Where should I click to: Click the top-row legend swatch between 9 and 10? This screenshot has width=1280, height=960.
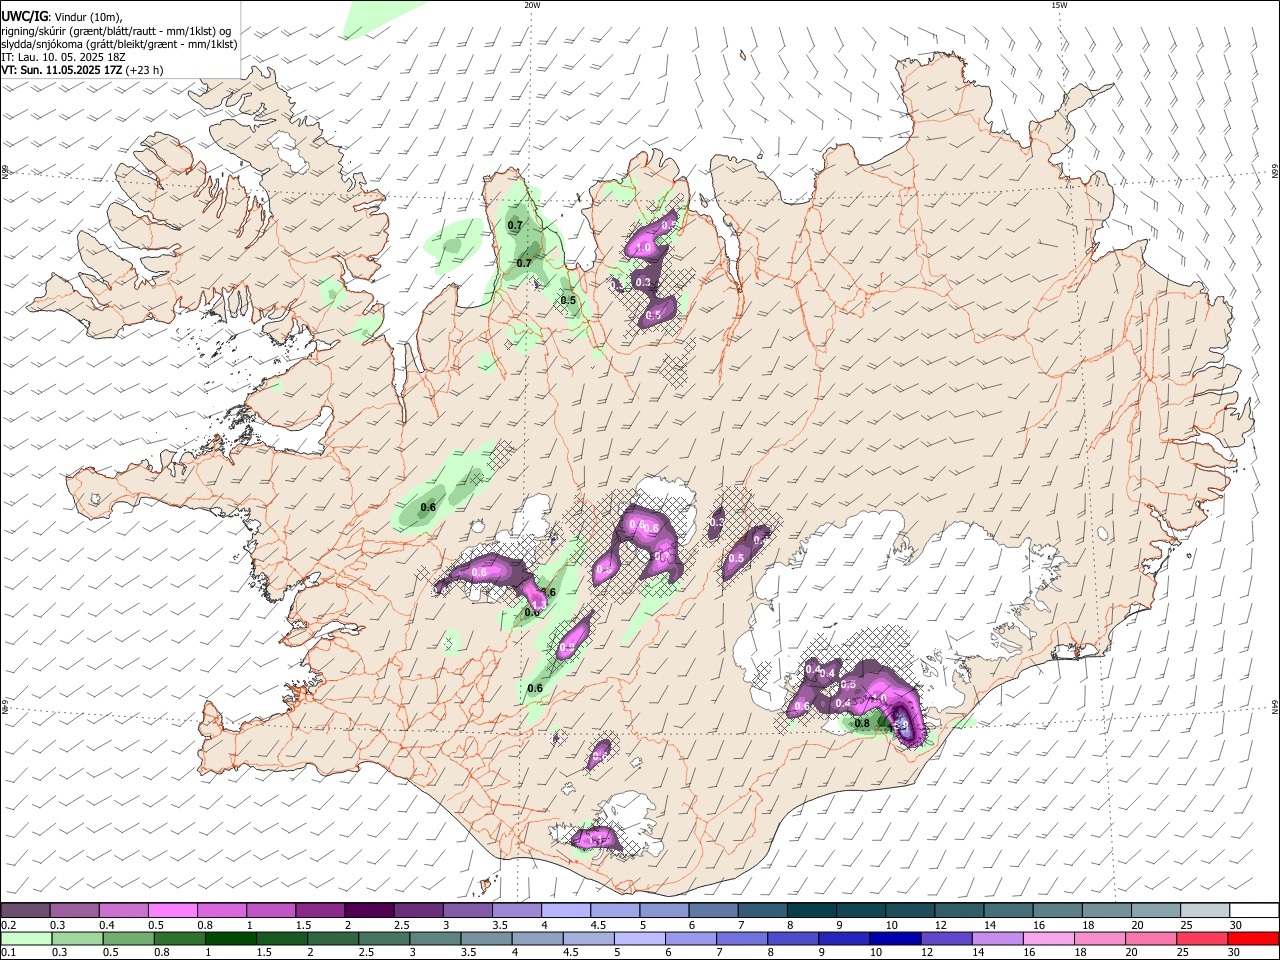861,911
